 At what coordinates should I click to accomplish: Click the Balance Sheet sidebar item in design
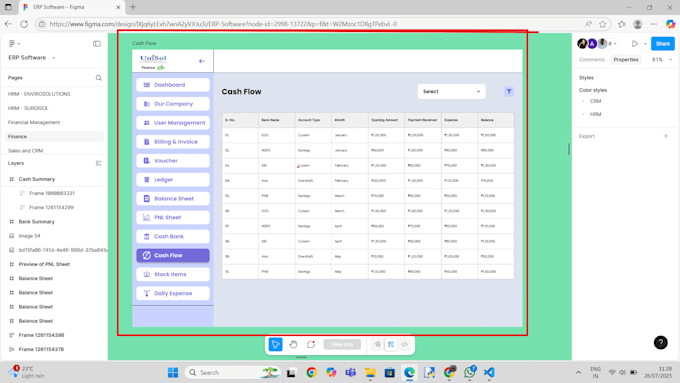click(x=173, y=199)
